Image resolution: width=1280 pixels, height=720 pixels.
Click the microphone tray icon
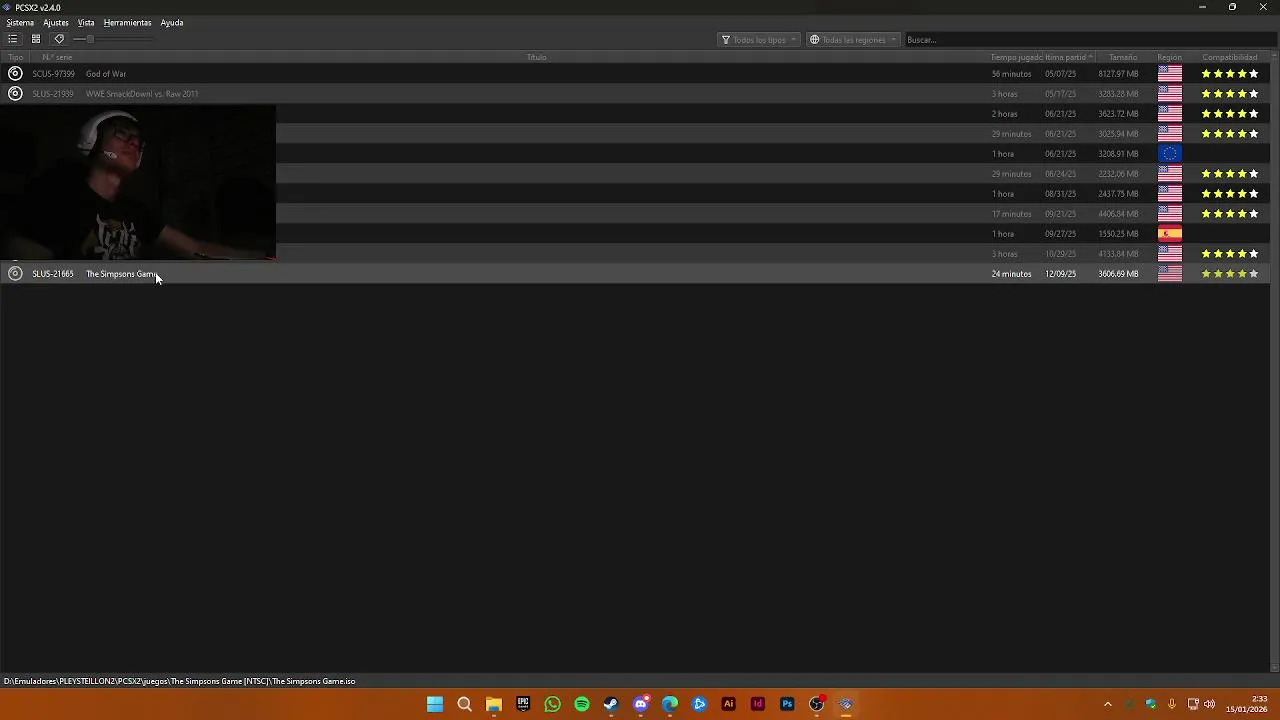pyautogui.click(x=1171, y=704)
